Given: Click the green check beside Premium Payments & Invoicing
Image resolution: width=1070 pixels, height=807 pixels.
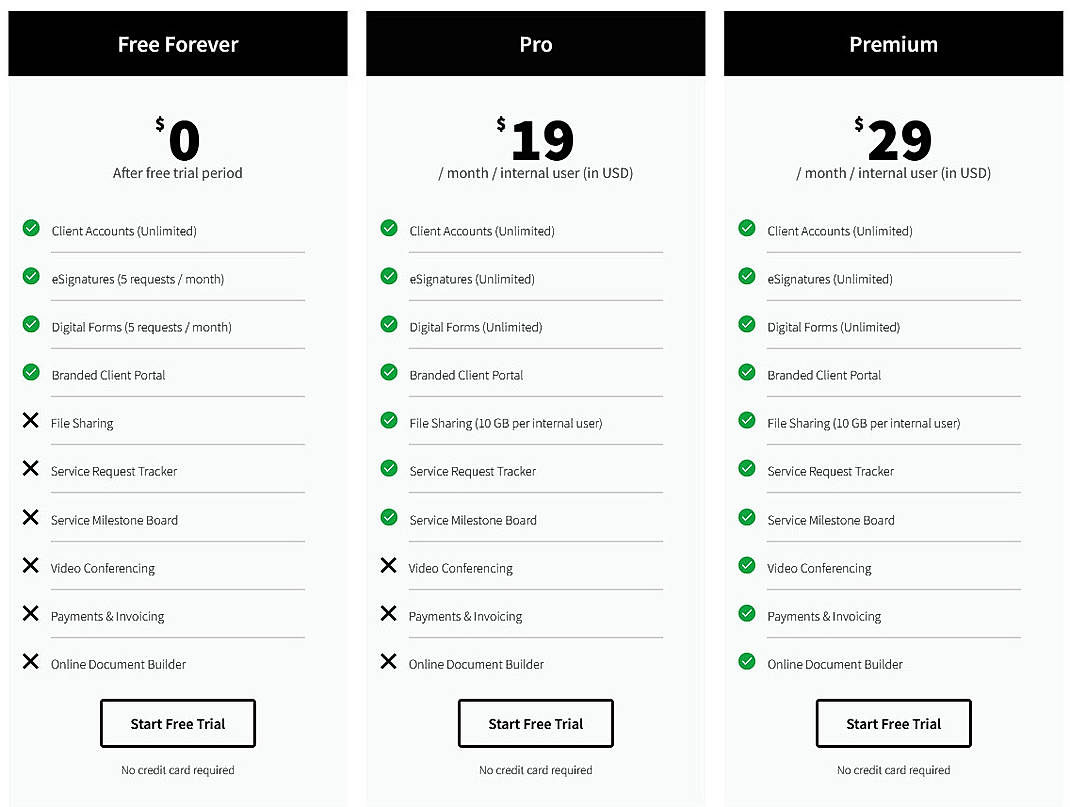Looking at the screenshot, I should pos(747,613).
